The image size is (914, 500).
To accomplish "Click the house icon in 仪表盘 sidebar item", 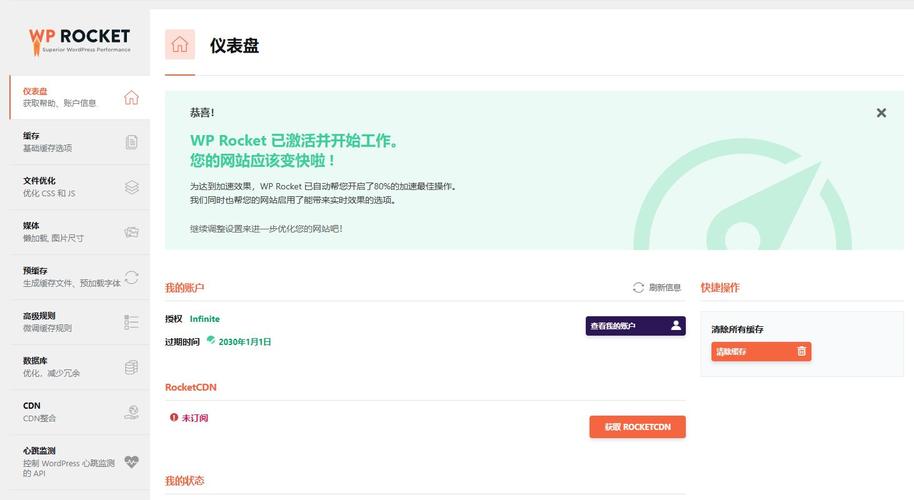I will [x=131, y=97].
